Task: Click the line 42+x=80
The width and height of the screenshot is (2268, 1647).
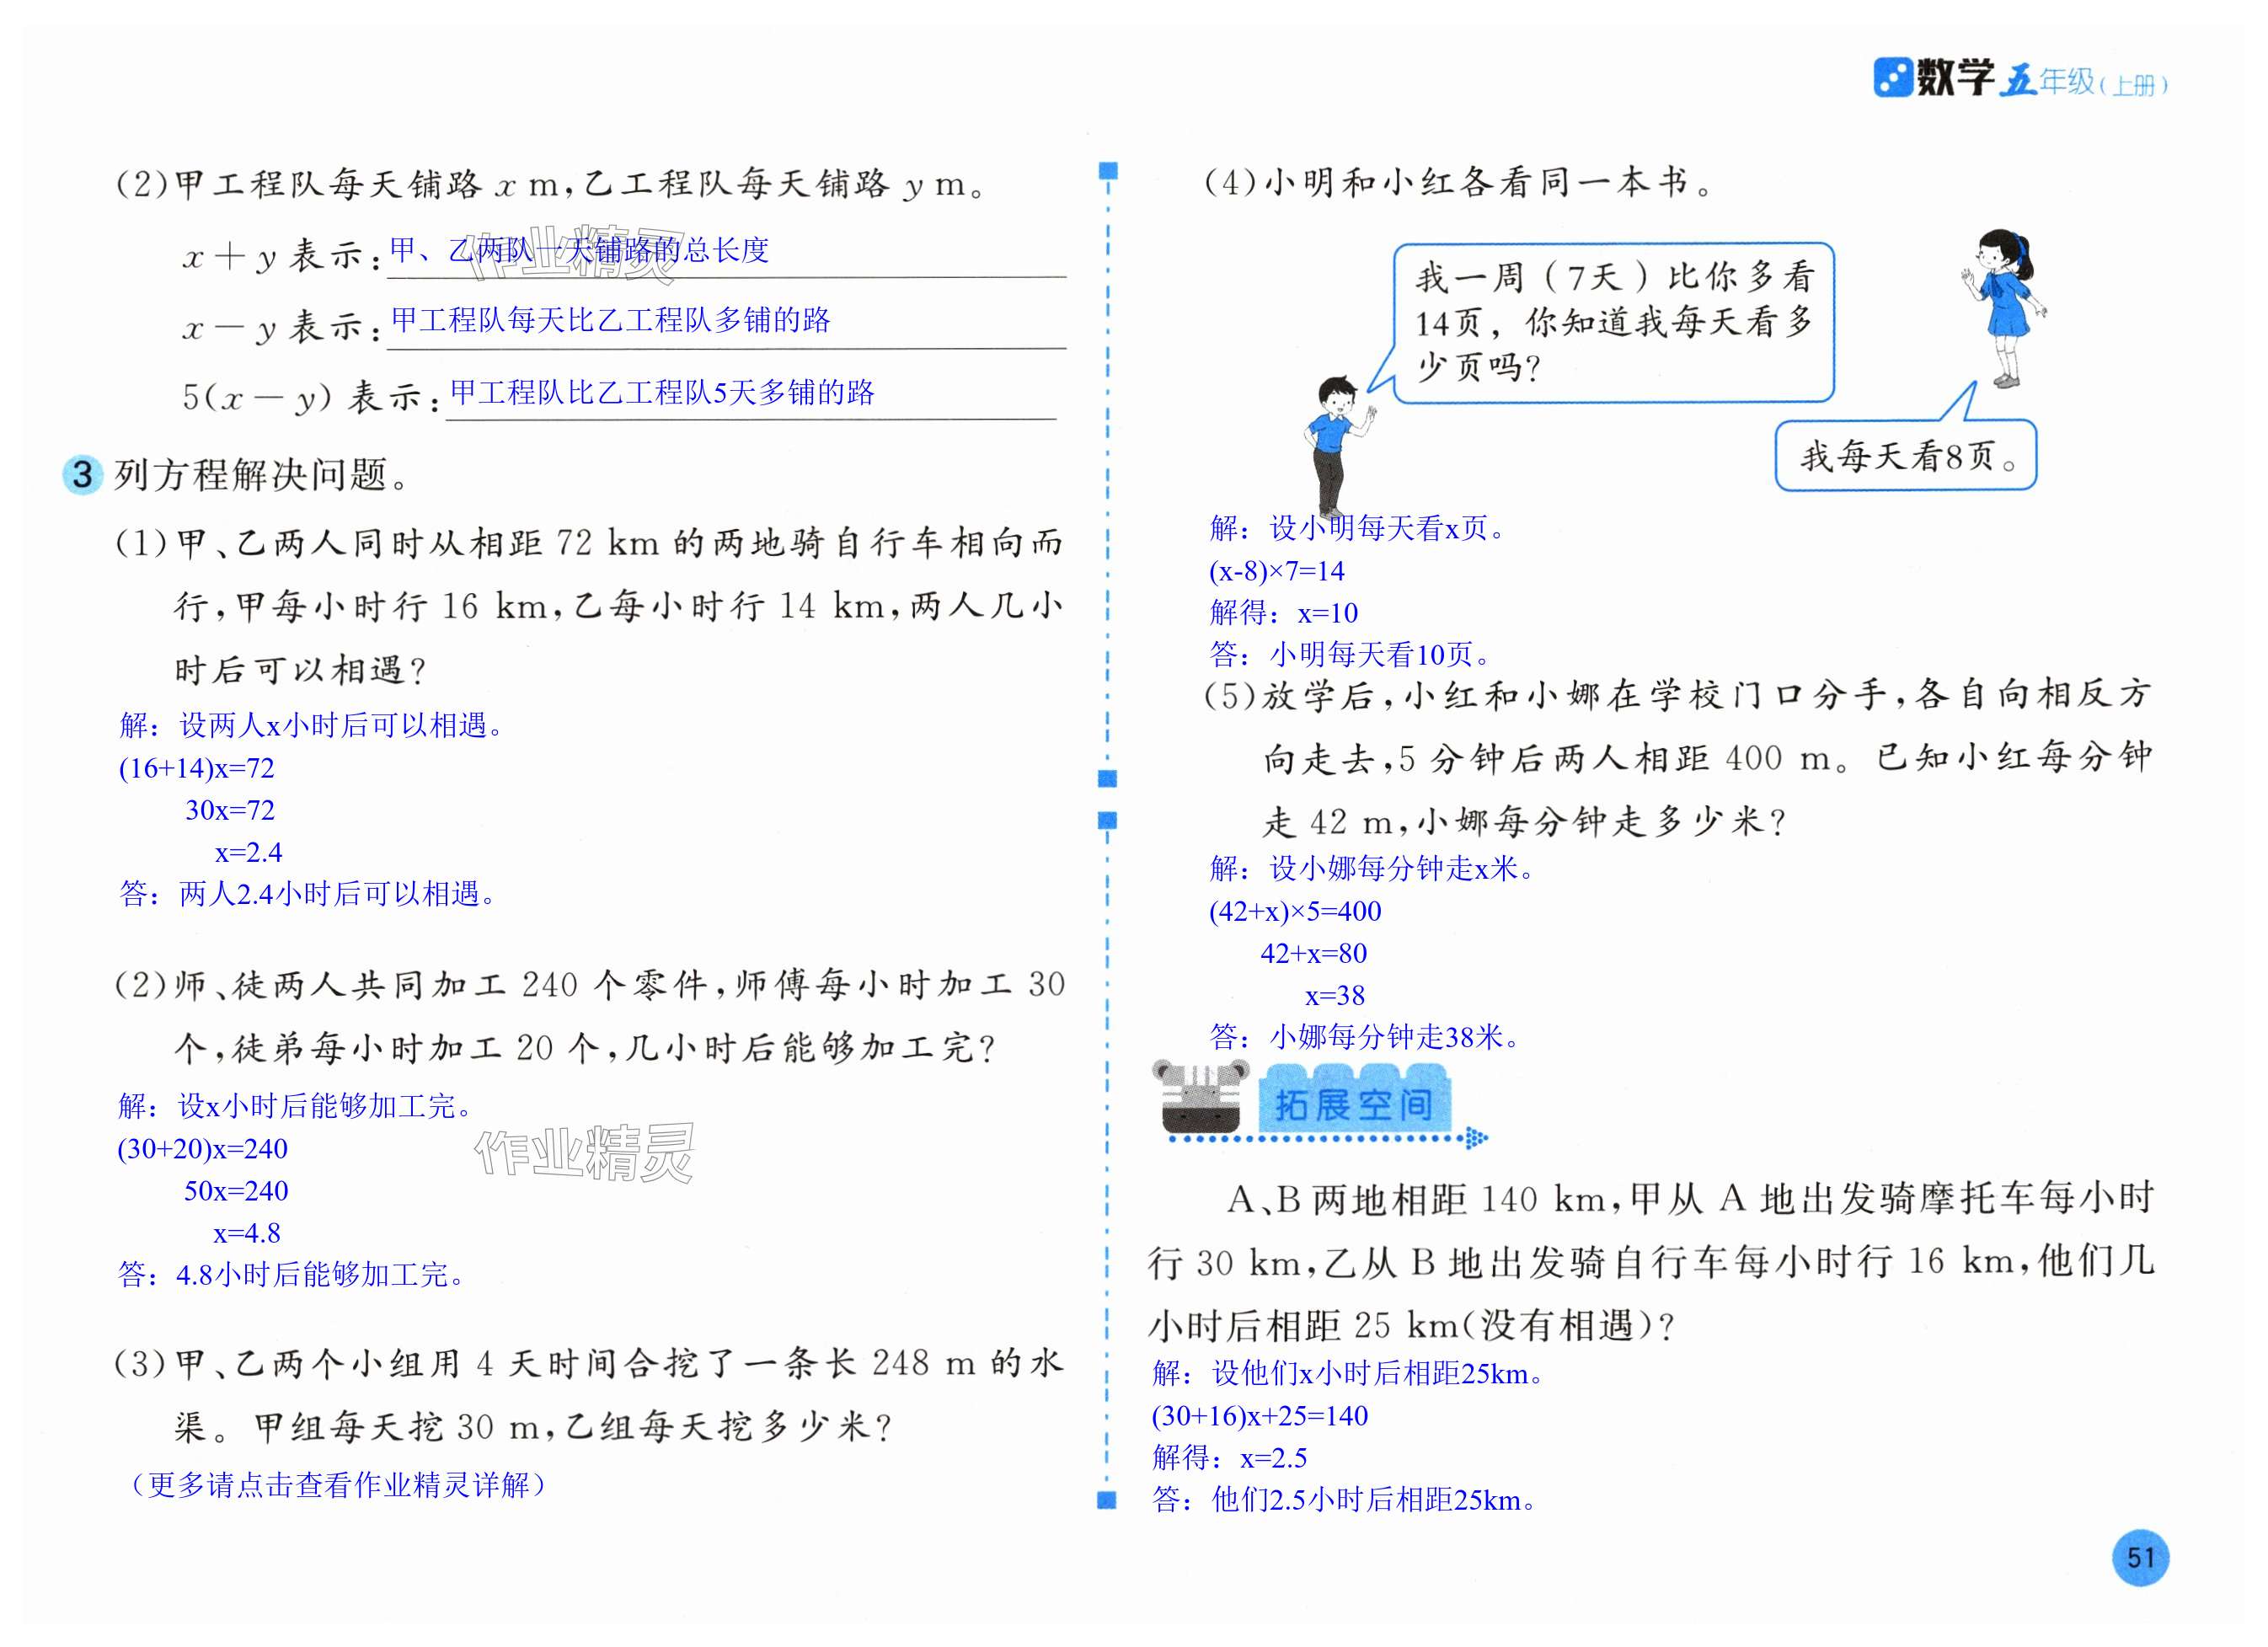Action: [x=1313, y=953]
